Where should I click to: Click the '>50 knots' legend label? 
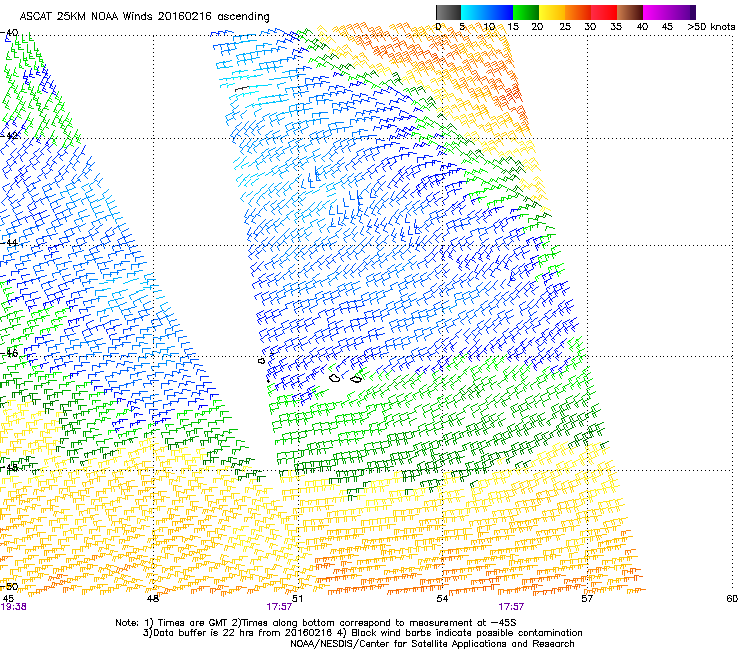click(711, 27)
